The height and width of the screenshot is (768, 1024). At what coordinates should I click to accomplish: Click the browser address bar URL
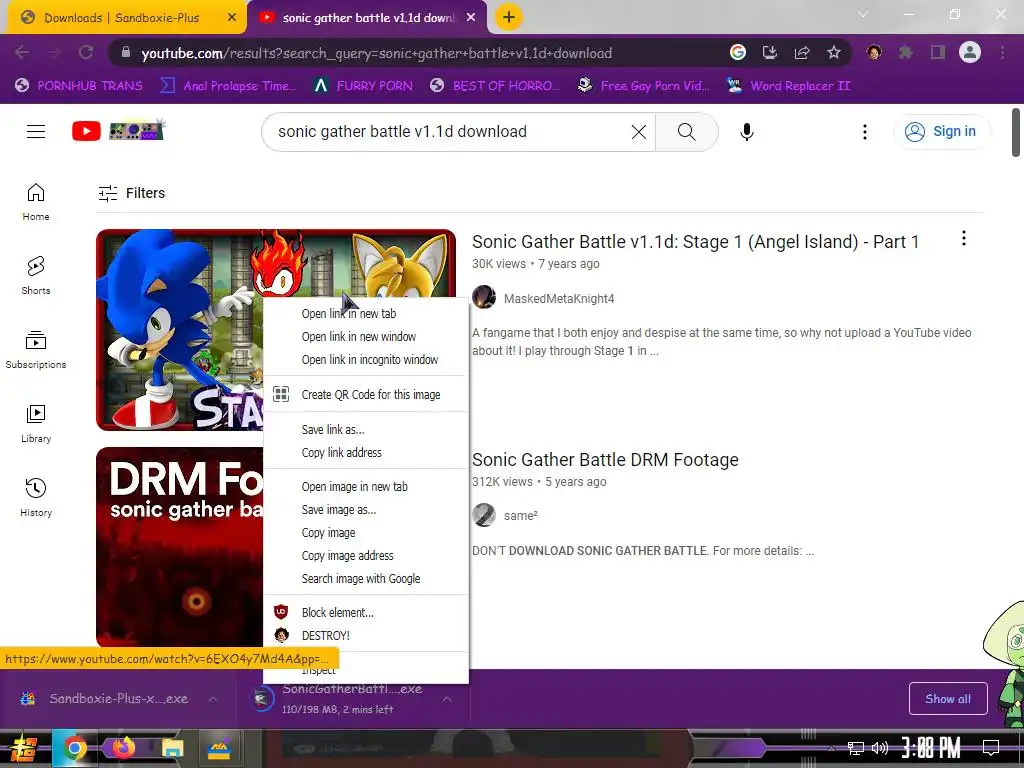[377, 53]
